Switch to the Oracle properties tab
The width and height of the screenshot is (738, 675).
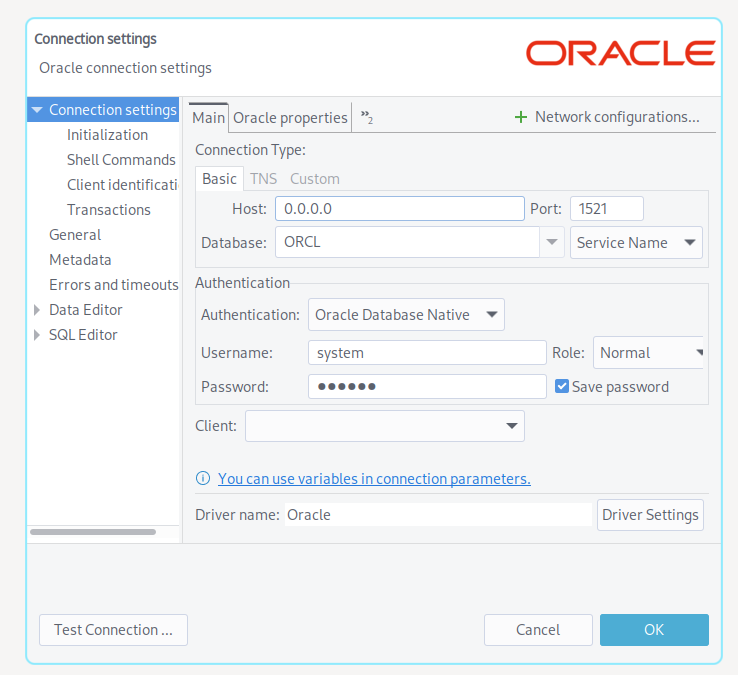290,118
